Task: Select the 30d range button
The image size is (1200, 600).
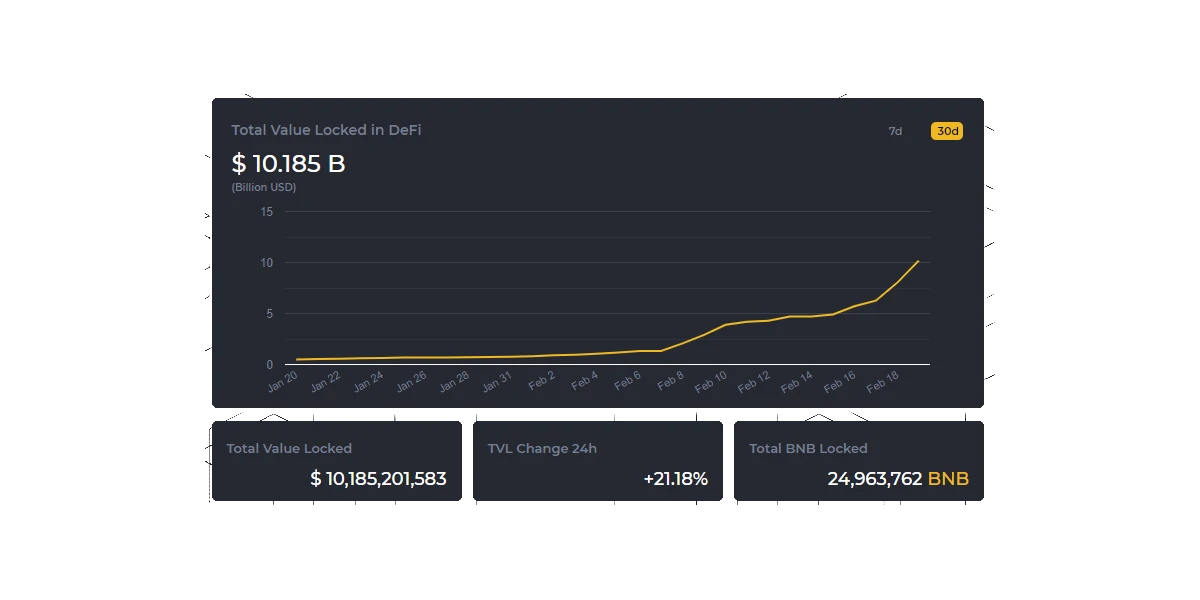Action: tap(947, 131)
